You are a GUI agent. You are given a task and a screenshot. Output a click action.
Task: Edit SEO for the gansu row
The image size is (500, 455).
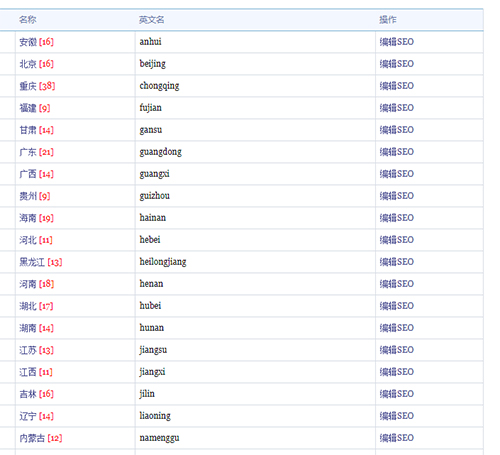[x=397, y=130]
